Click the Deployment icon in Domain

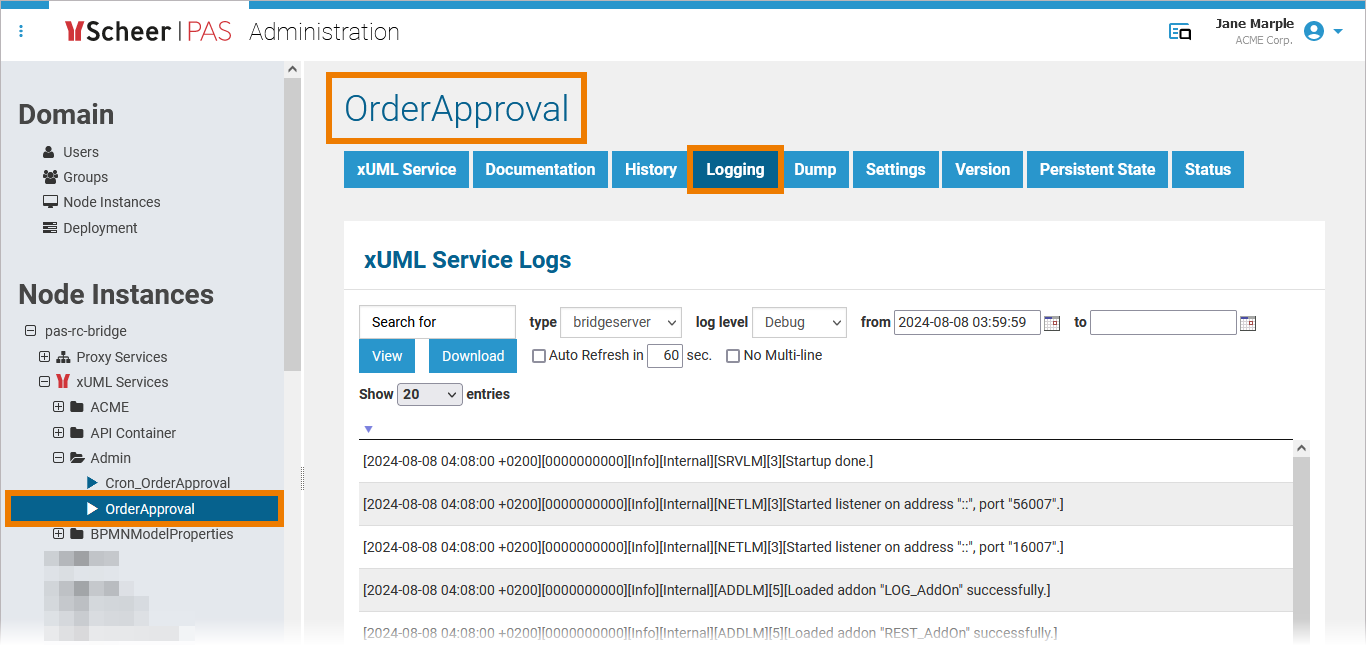click(x=50, y=228)
